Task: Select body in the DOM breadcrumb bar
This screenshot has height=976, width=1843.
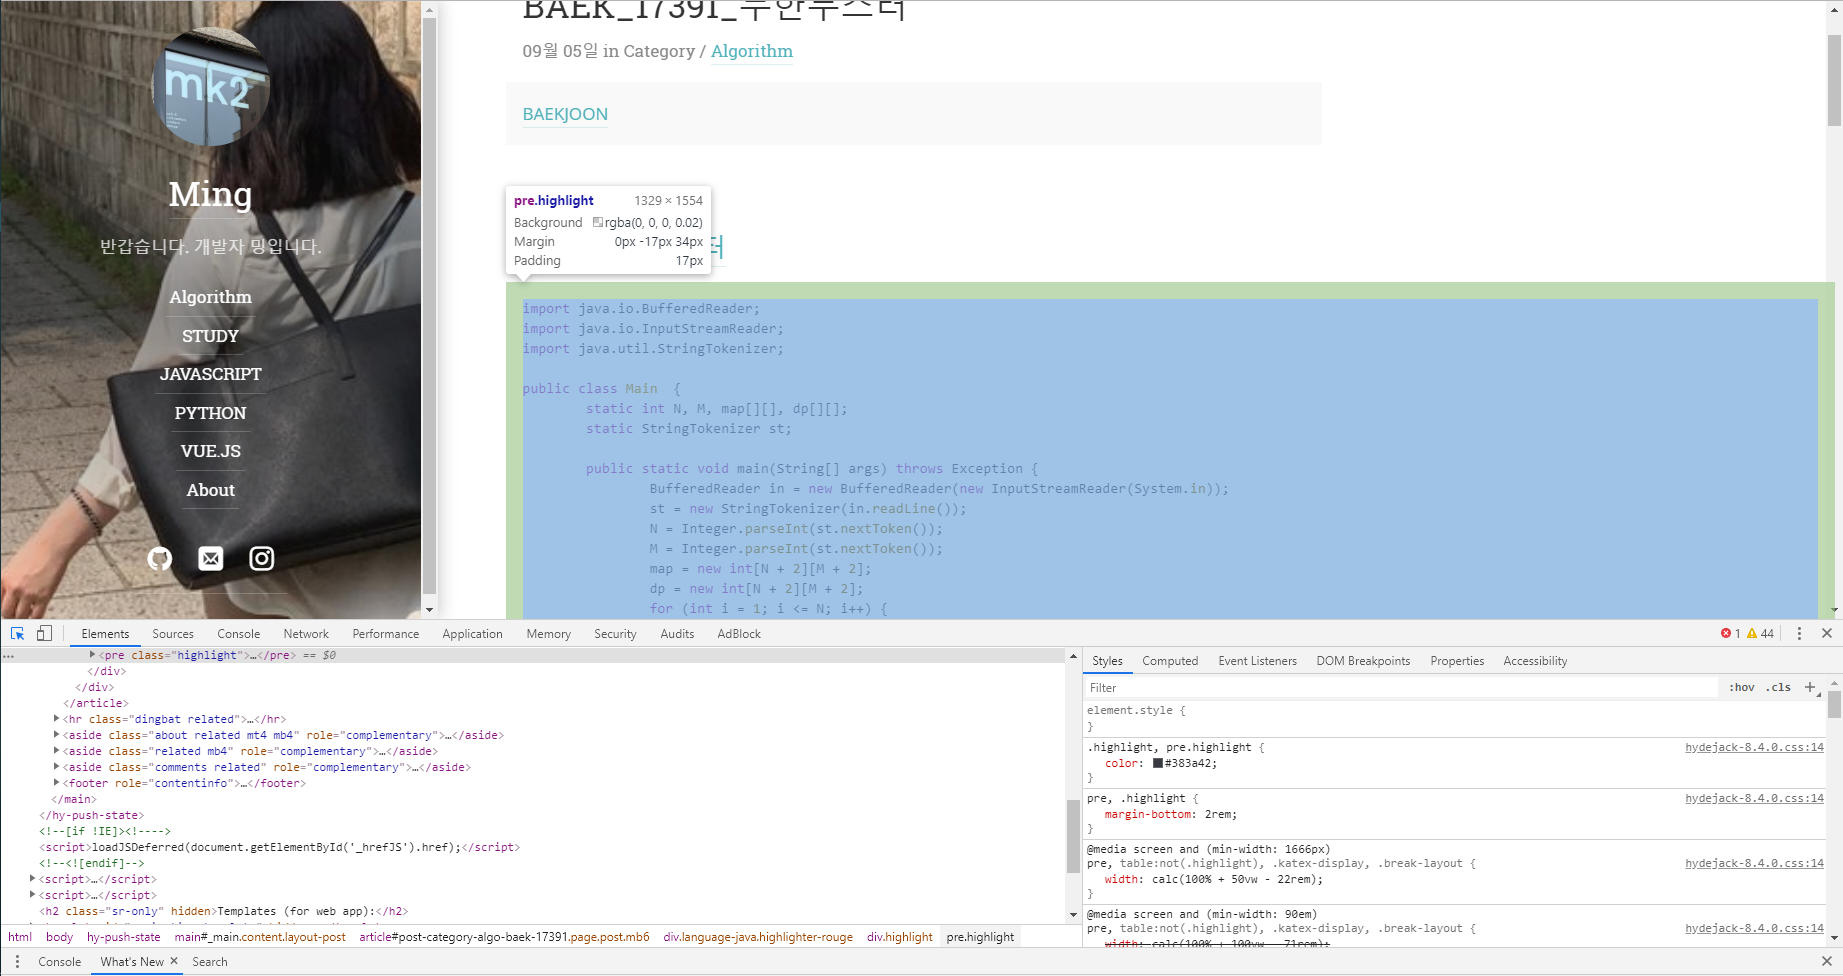Action: point(59,937)
